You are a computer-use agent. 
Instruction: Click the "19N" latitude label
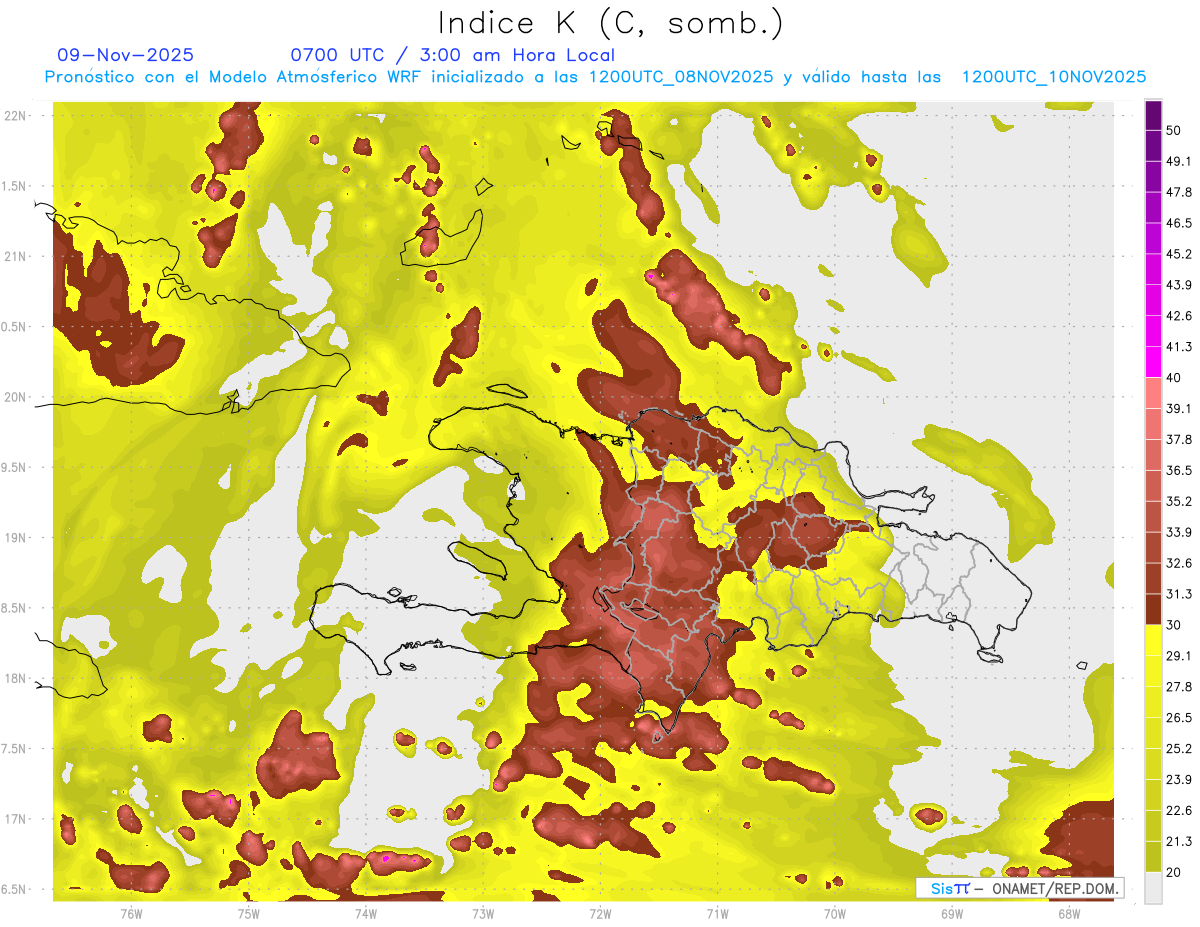[15, 538]
